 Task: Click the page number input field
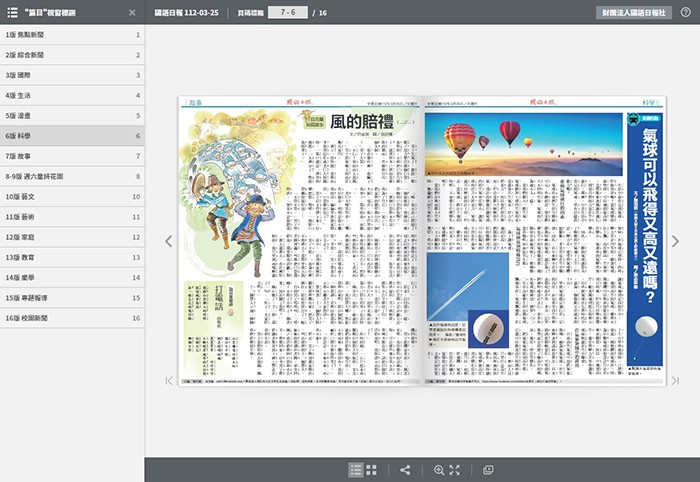click(x=287, y=13)
